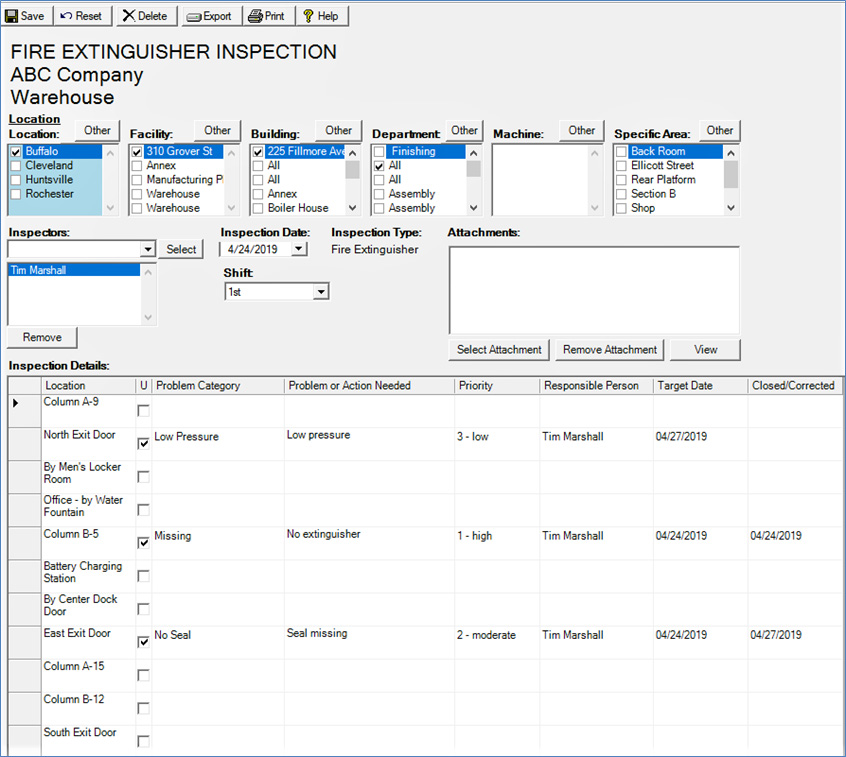The width and height of the screenshot is (846, 757).
Task: Check the Manufacturing facility checkbox
Action: point(137,180)
